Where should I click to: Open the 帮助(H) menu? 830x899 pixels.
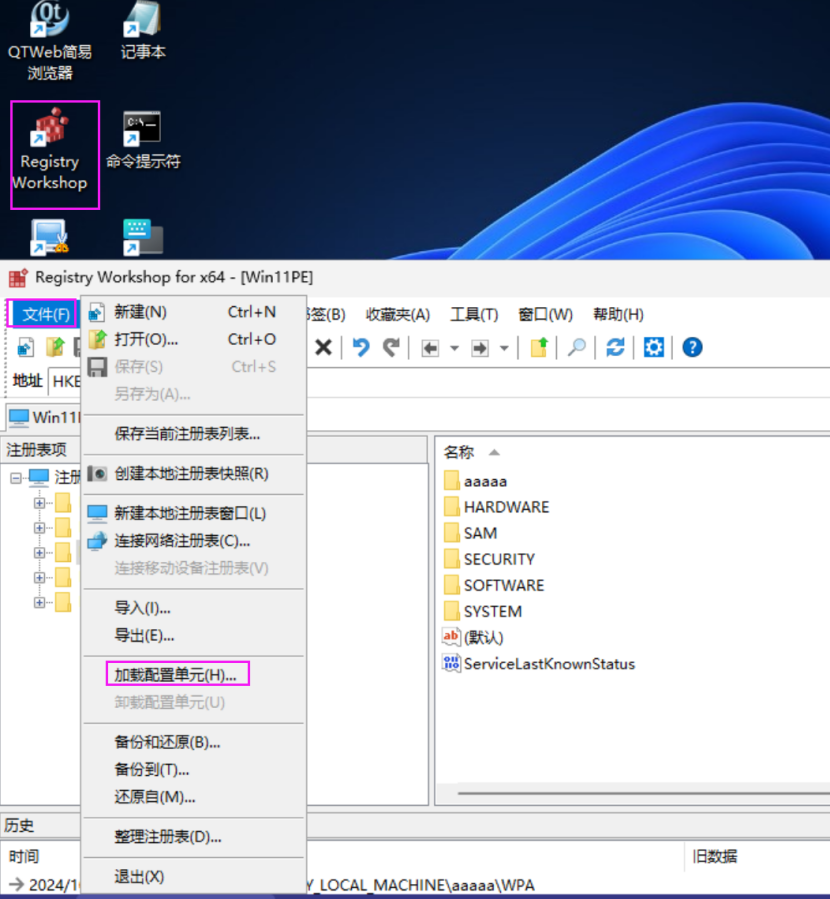point(618,314)
